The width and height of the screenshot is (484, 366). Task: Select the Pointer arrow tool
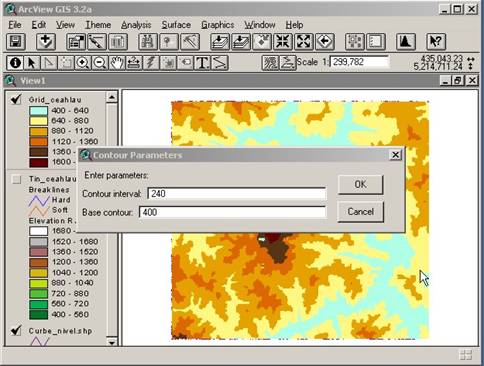coord(32,63)
